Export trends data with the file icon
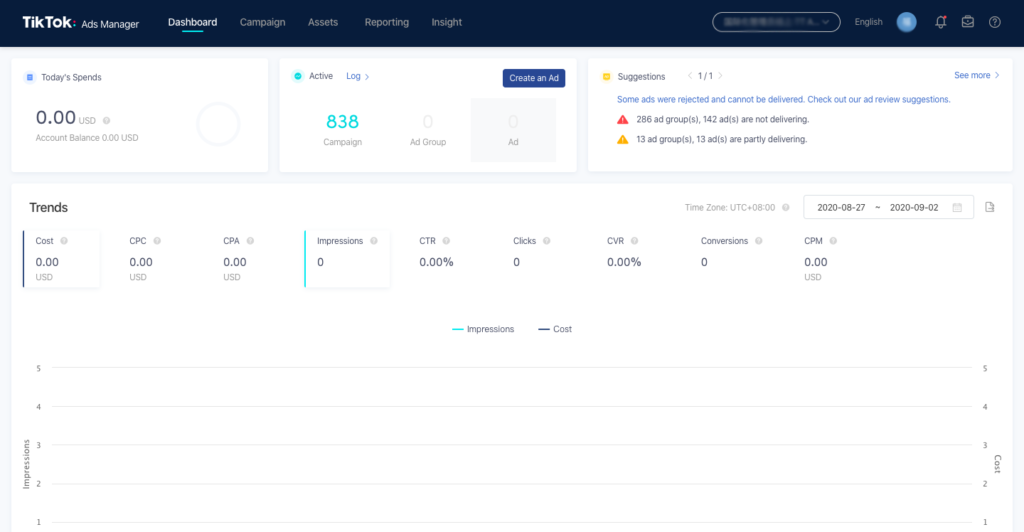 tap(990, 207)
